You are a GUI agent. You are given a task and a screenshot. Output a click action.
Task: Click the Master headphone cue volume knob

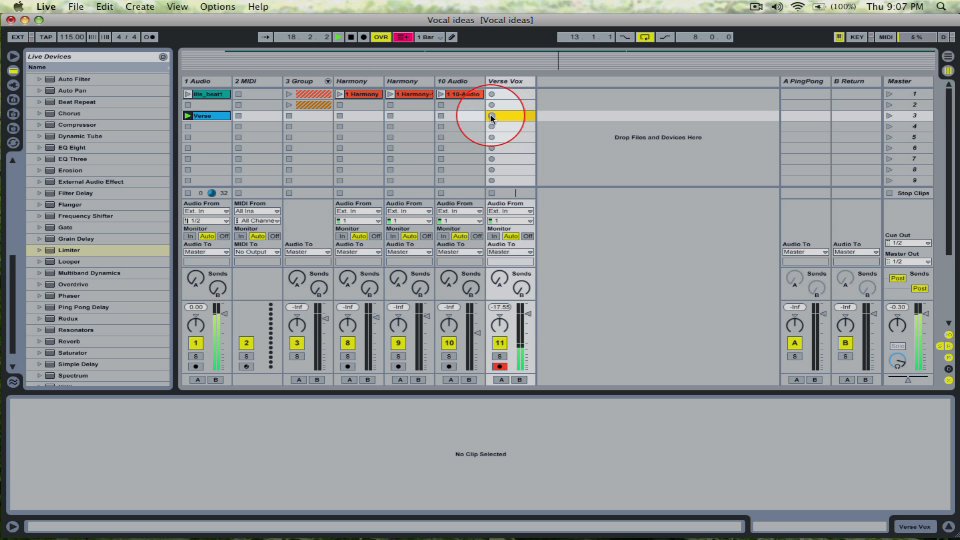coord(897,361)
